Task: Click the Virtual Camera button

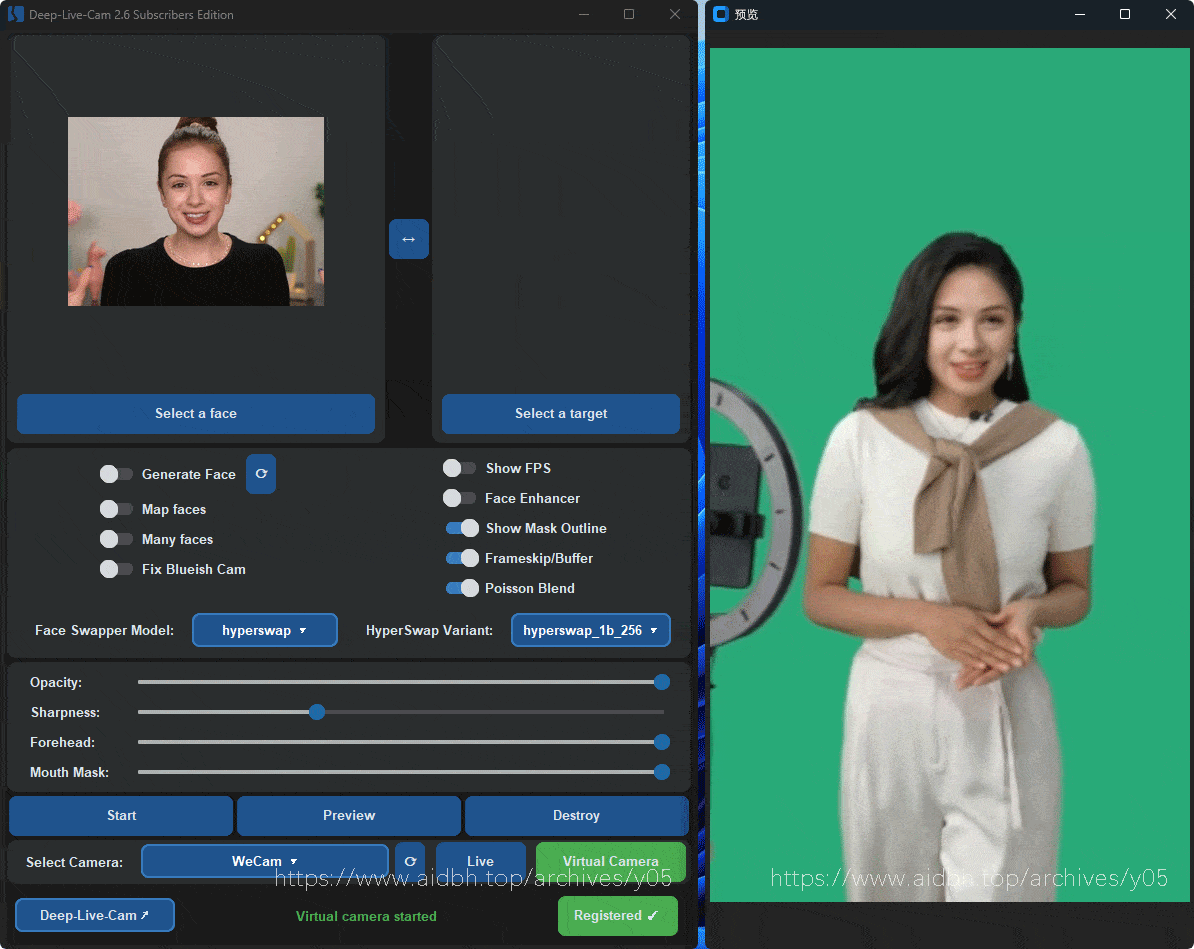Action: tap(610, 861)
